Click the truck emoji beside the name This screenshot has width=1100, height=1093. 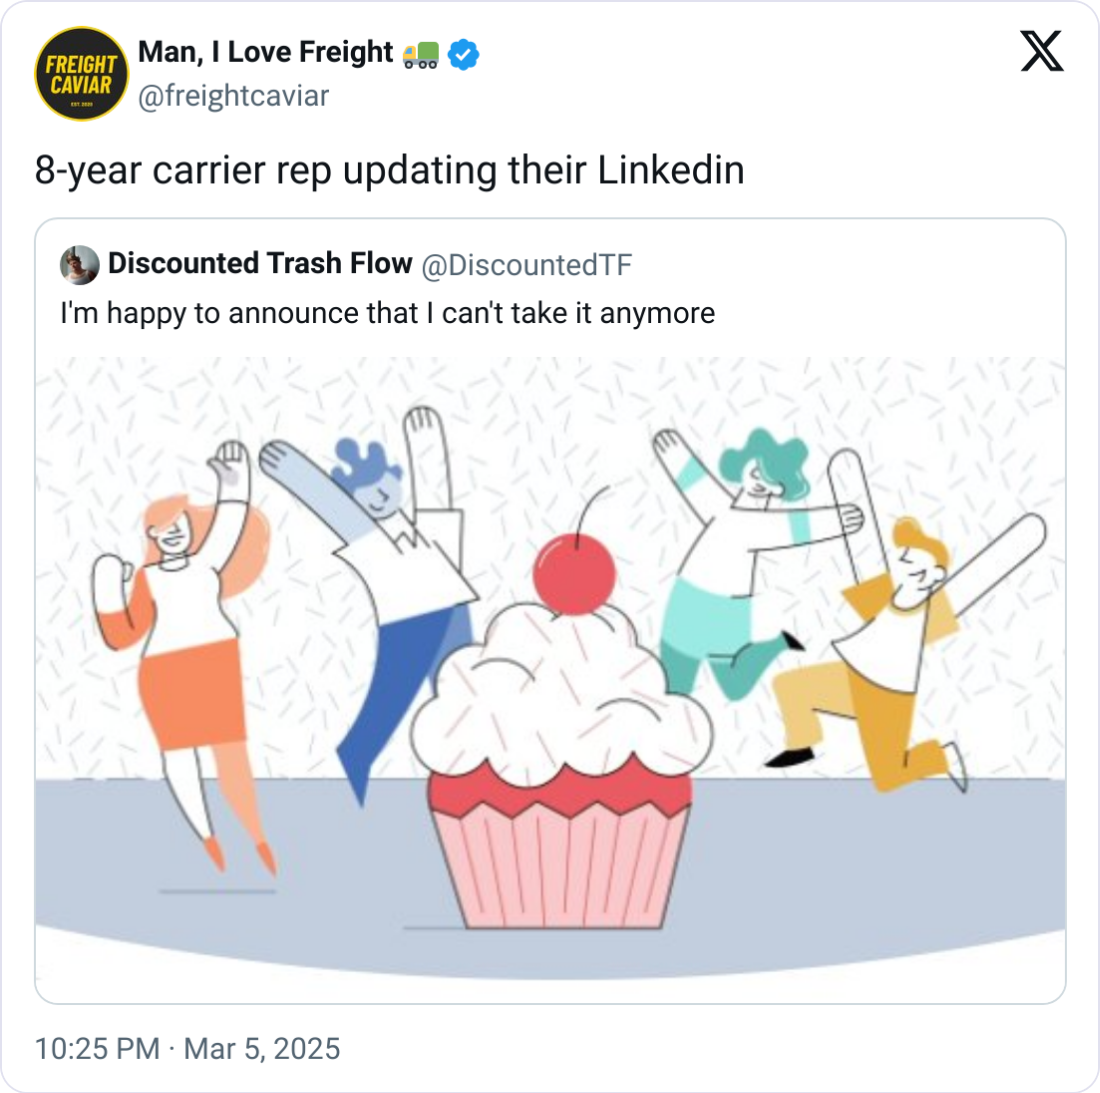coord(420,55)
